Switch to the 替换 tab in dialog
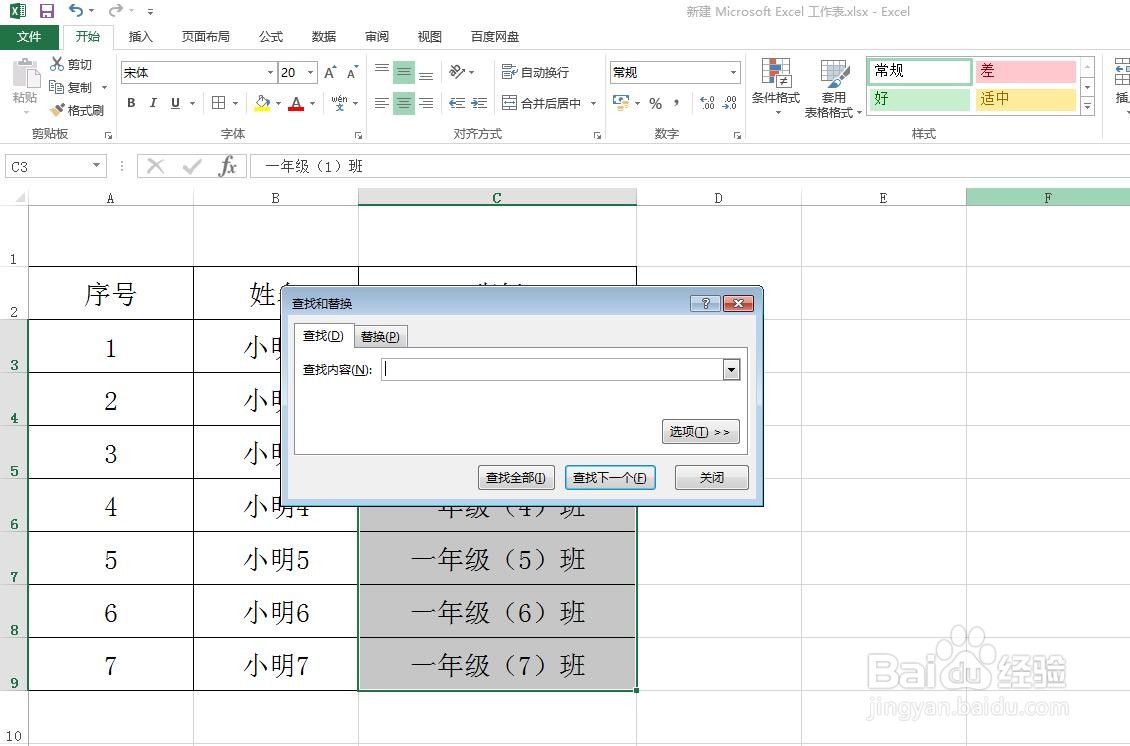 [380, 336]
